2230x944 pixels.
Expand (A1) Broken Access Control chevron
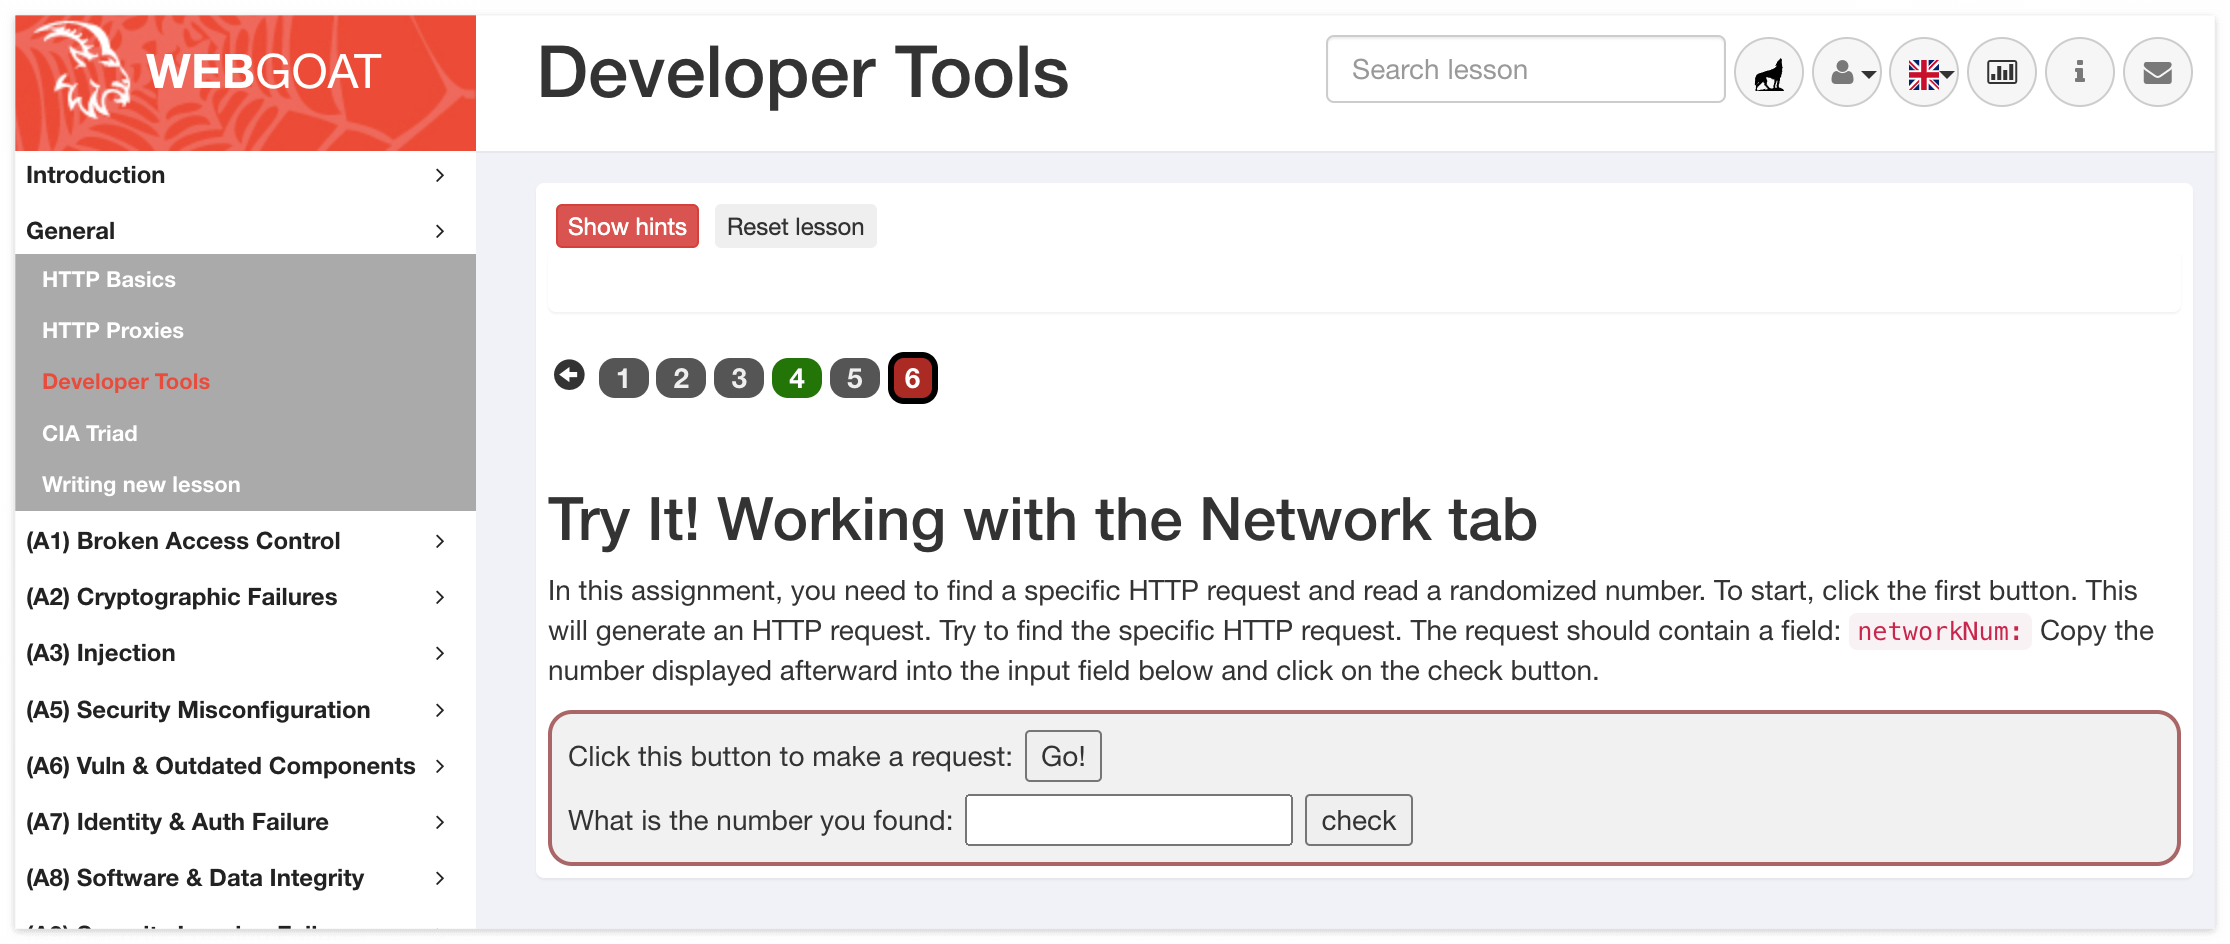coord(440,541)
